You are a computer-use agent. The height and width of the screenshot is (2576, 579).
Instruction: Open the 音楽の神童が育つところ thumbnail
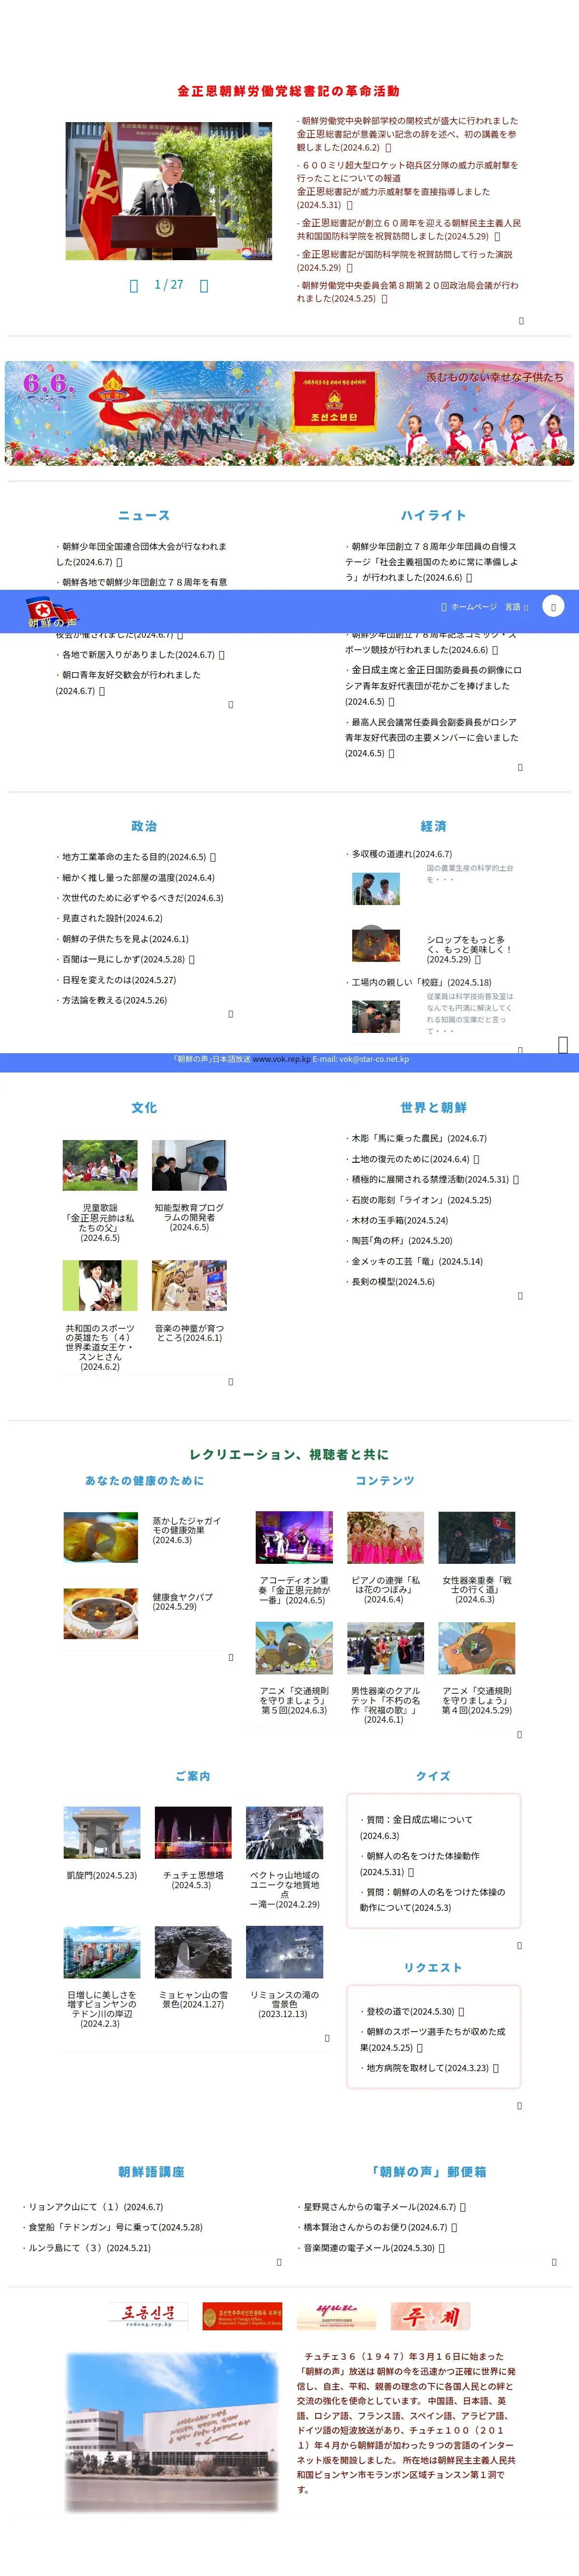tap(189, 1285)
